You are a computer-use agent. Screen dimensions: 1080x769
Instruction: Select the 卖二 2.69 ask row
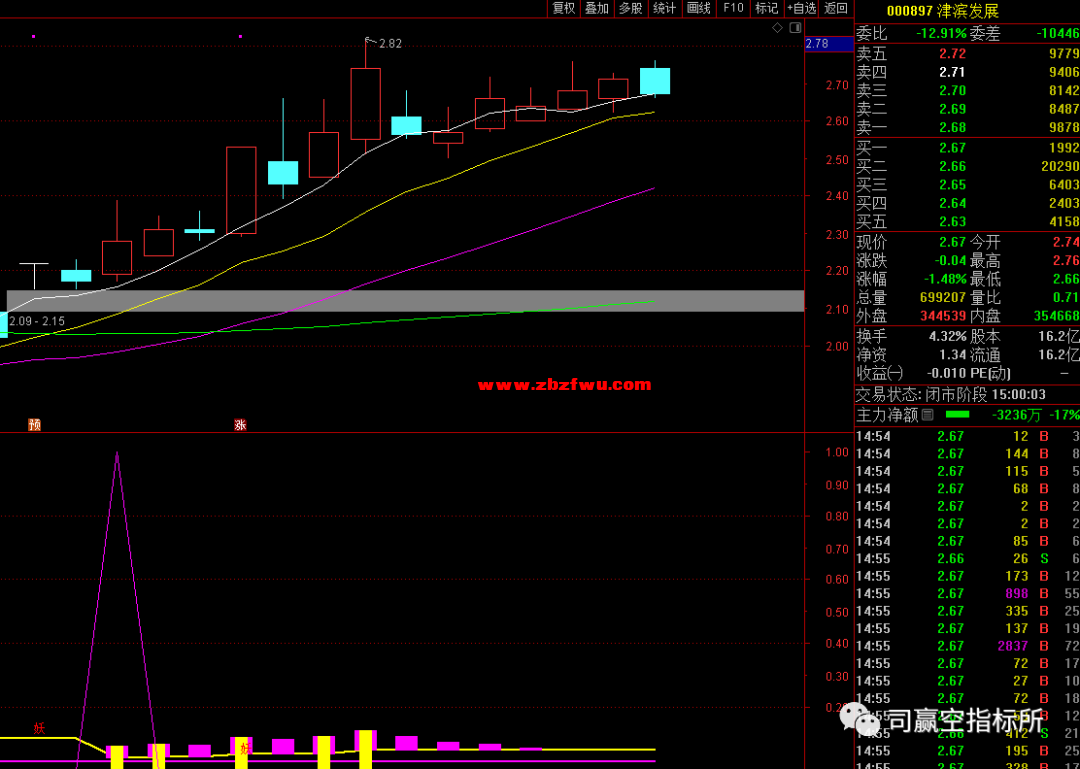point(967,109)
